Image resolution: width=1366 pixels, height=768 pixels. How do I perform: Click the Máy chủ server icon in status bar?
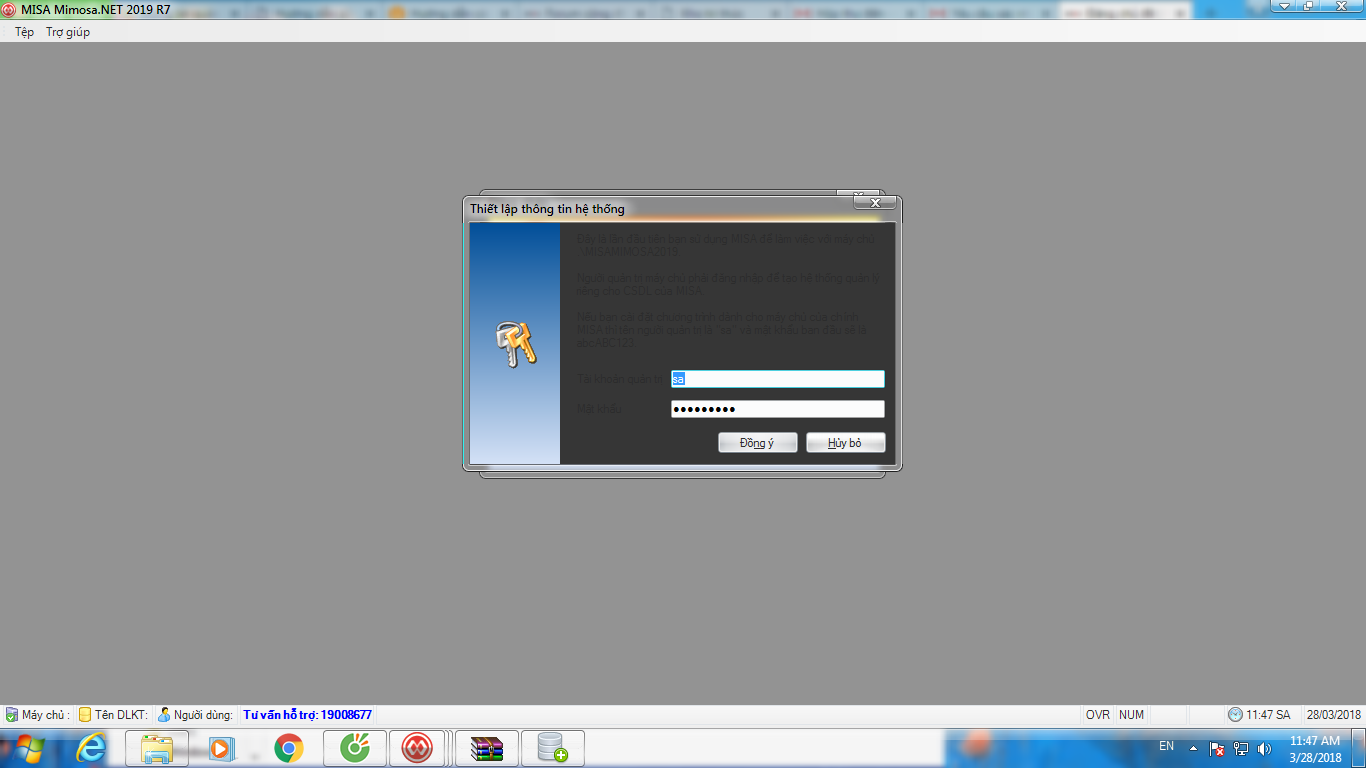[x=12, y=715]
